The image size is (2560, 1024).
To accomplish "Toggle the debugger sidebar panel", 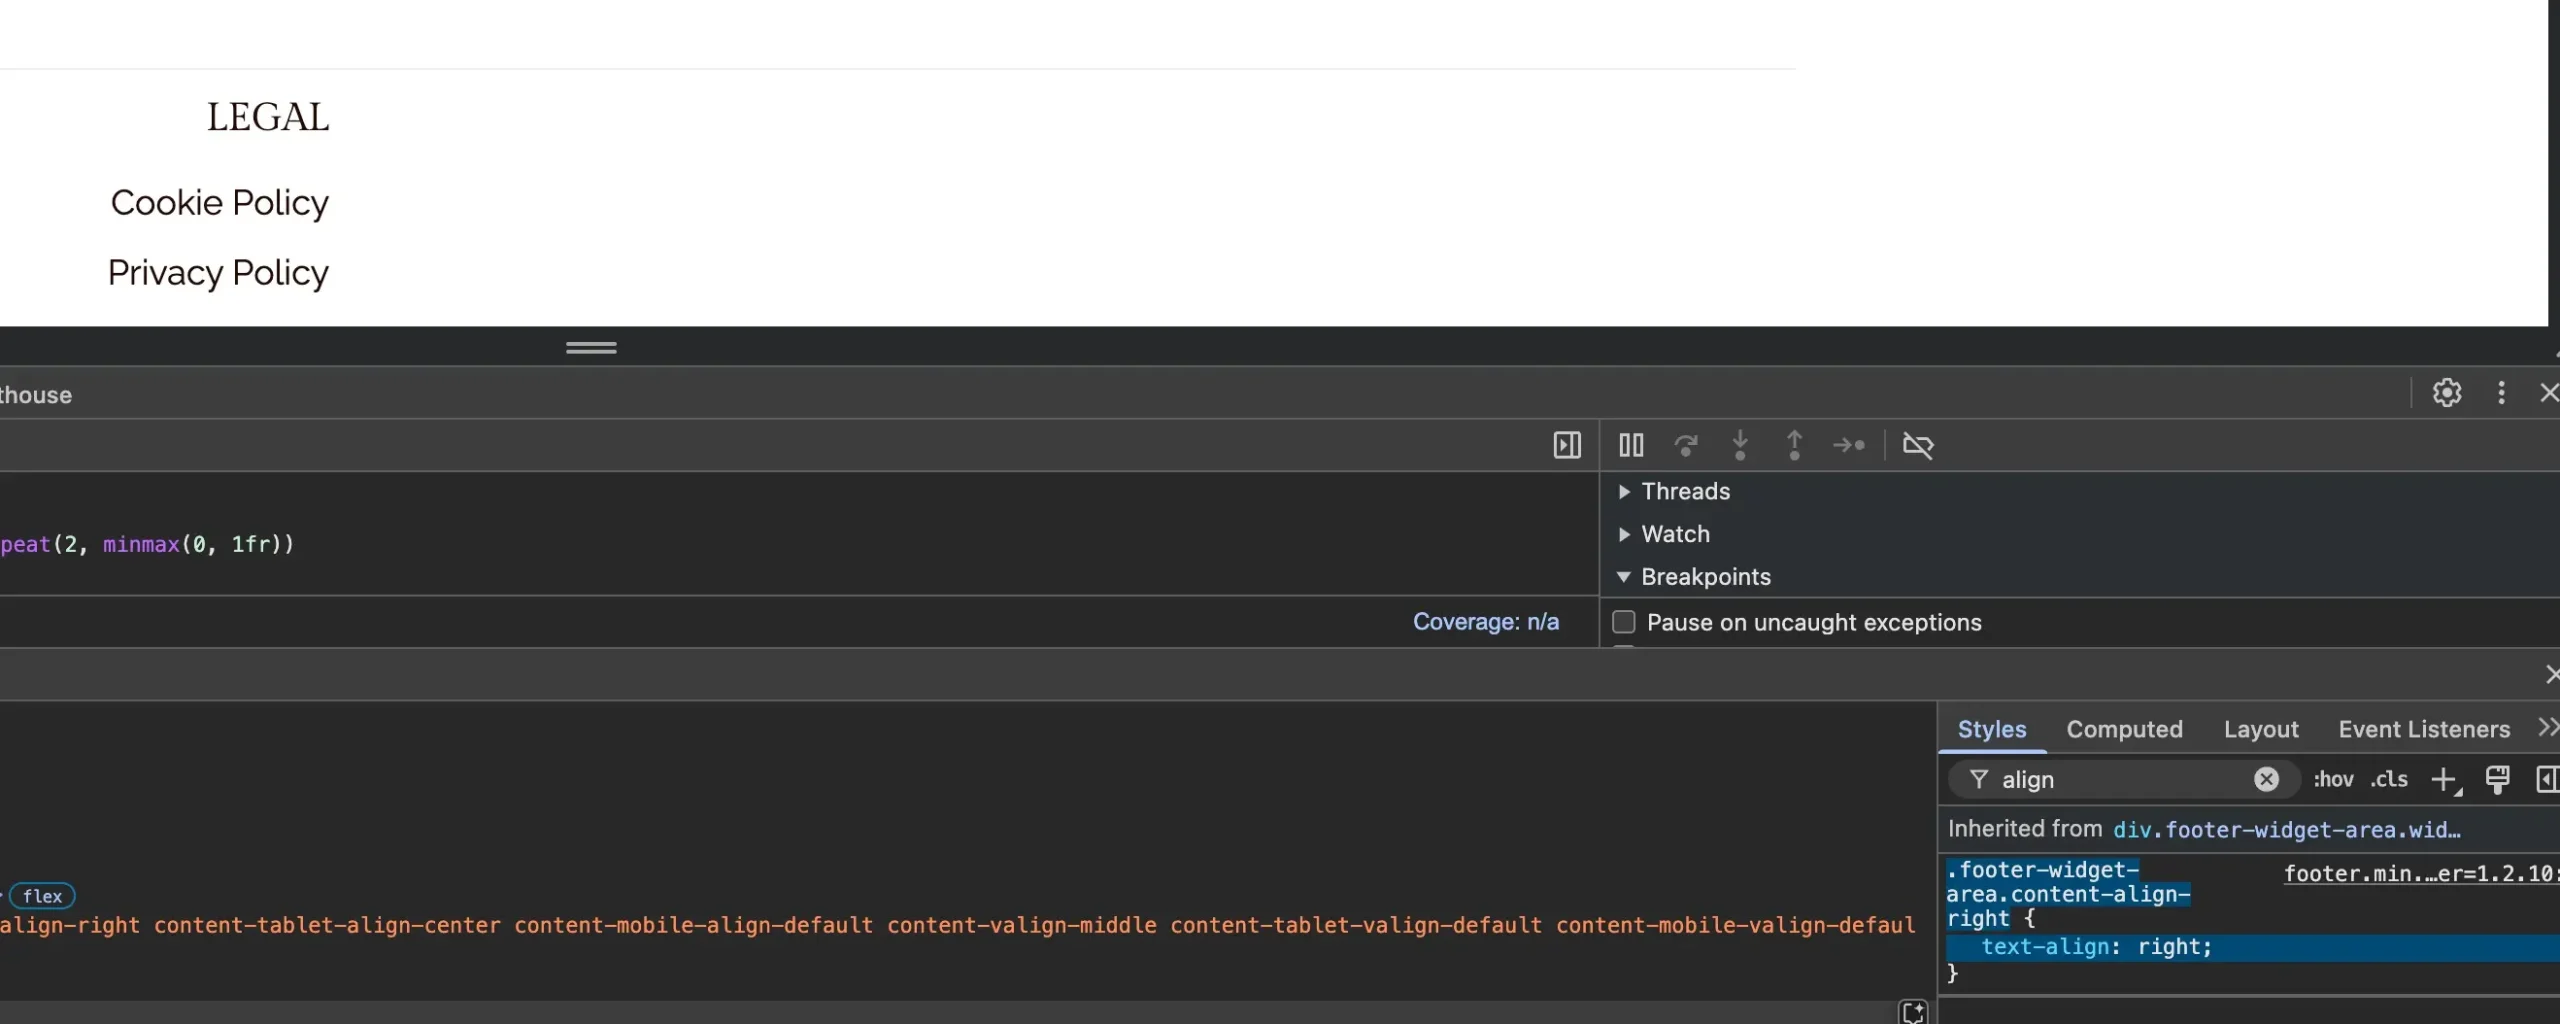I will pyautogui.click(x=1567, y=445).
